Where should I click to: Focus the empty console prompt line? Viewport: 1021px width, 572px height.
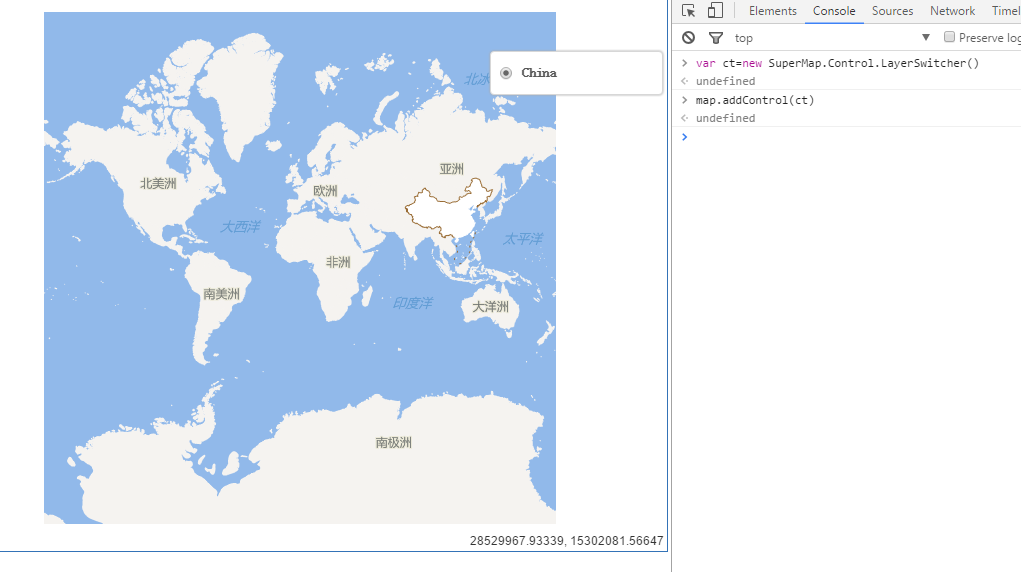(850, 137)
